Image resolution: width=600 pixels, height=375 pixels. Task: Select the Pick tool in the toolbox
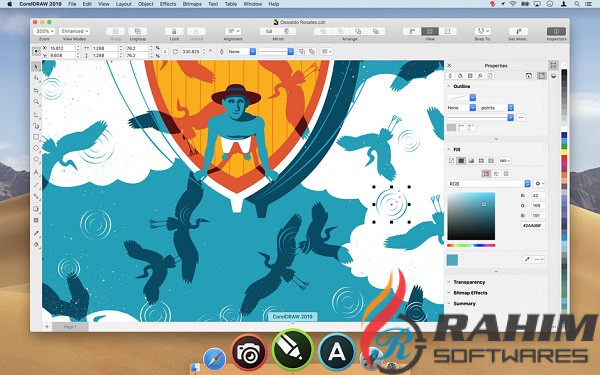point(36,67)
